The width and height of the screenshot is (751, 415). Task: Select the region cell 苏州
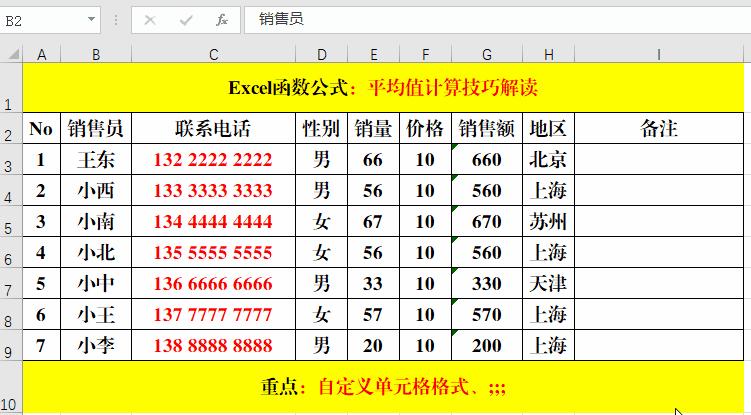click(x=548, y=221)
